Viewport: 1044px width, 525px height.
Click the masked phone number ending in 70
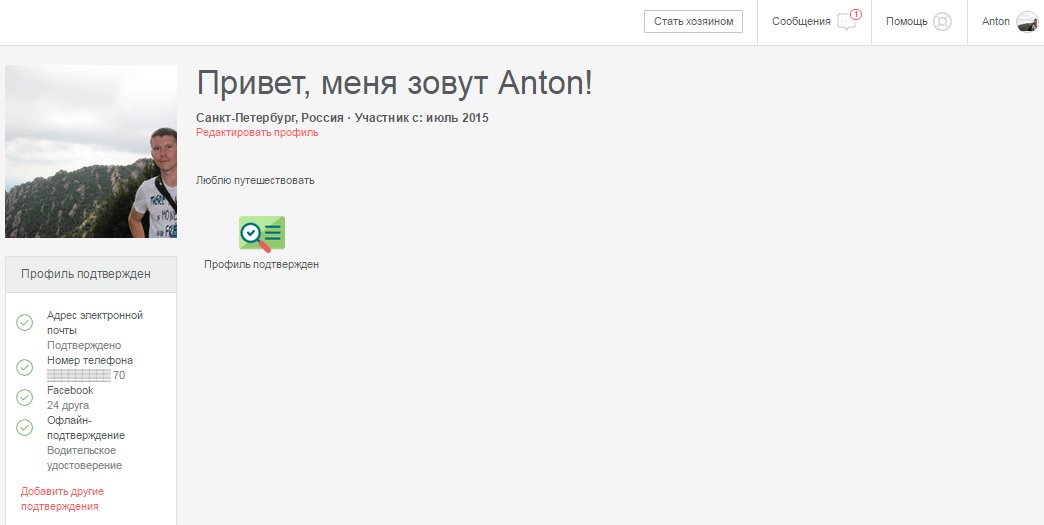click(x=86, y=375)
